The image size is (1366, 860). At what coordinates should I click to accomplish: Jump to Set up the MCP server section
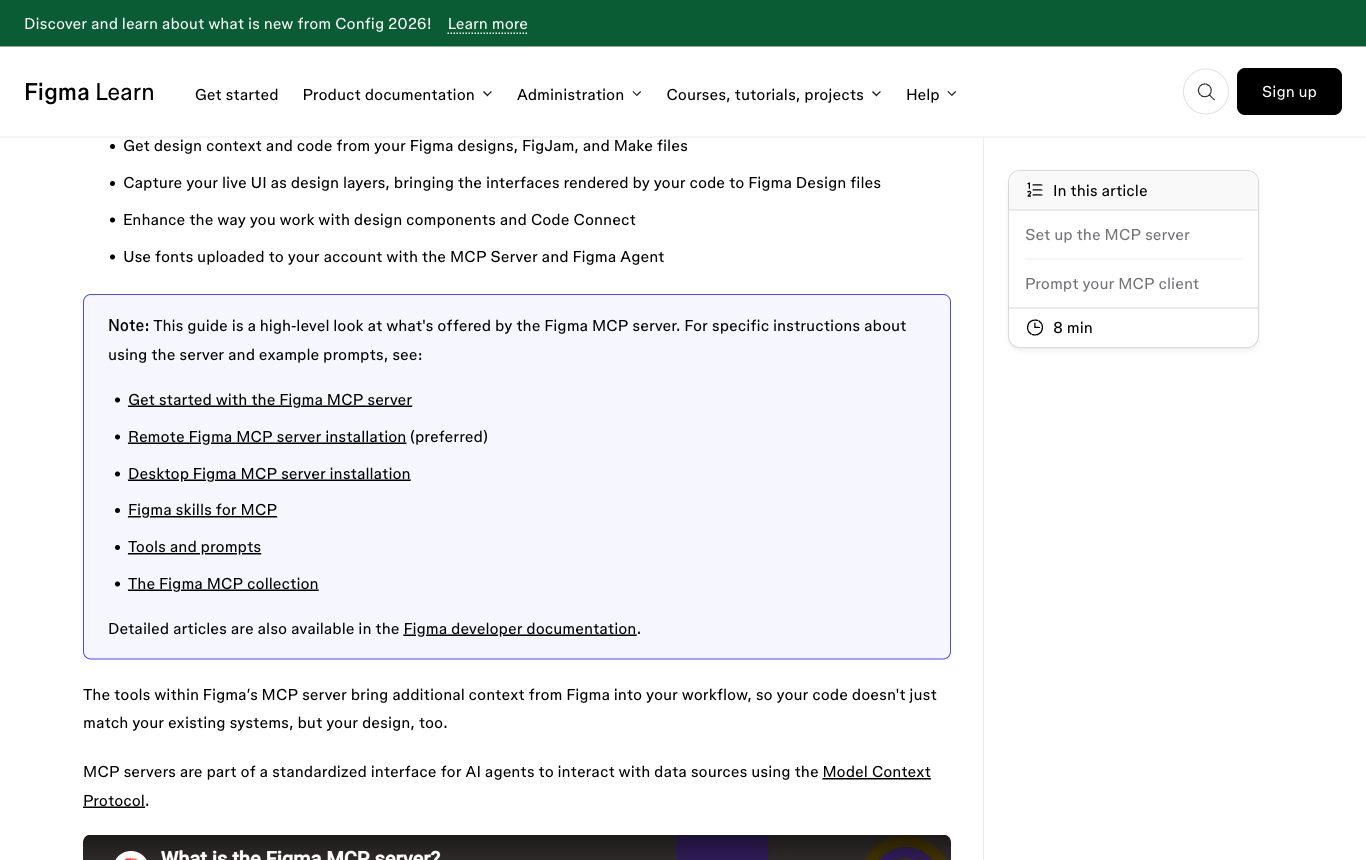(x=1107, y=235)
